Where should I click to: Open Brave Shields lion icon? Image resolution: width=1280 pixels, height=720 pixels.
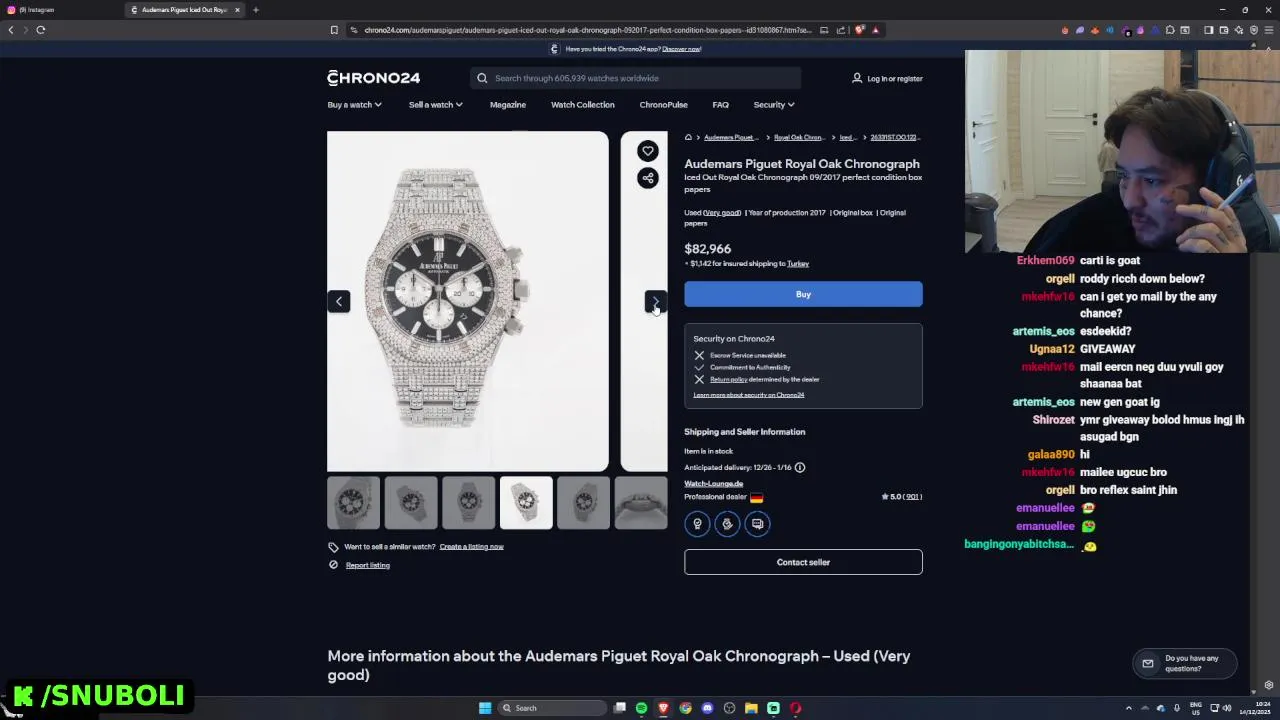click(859, 30)
